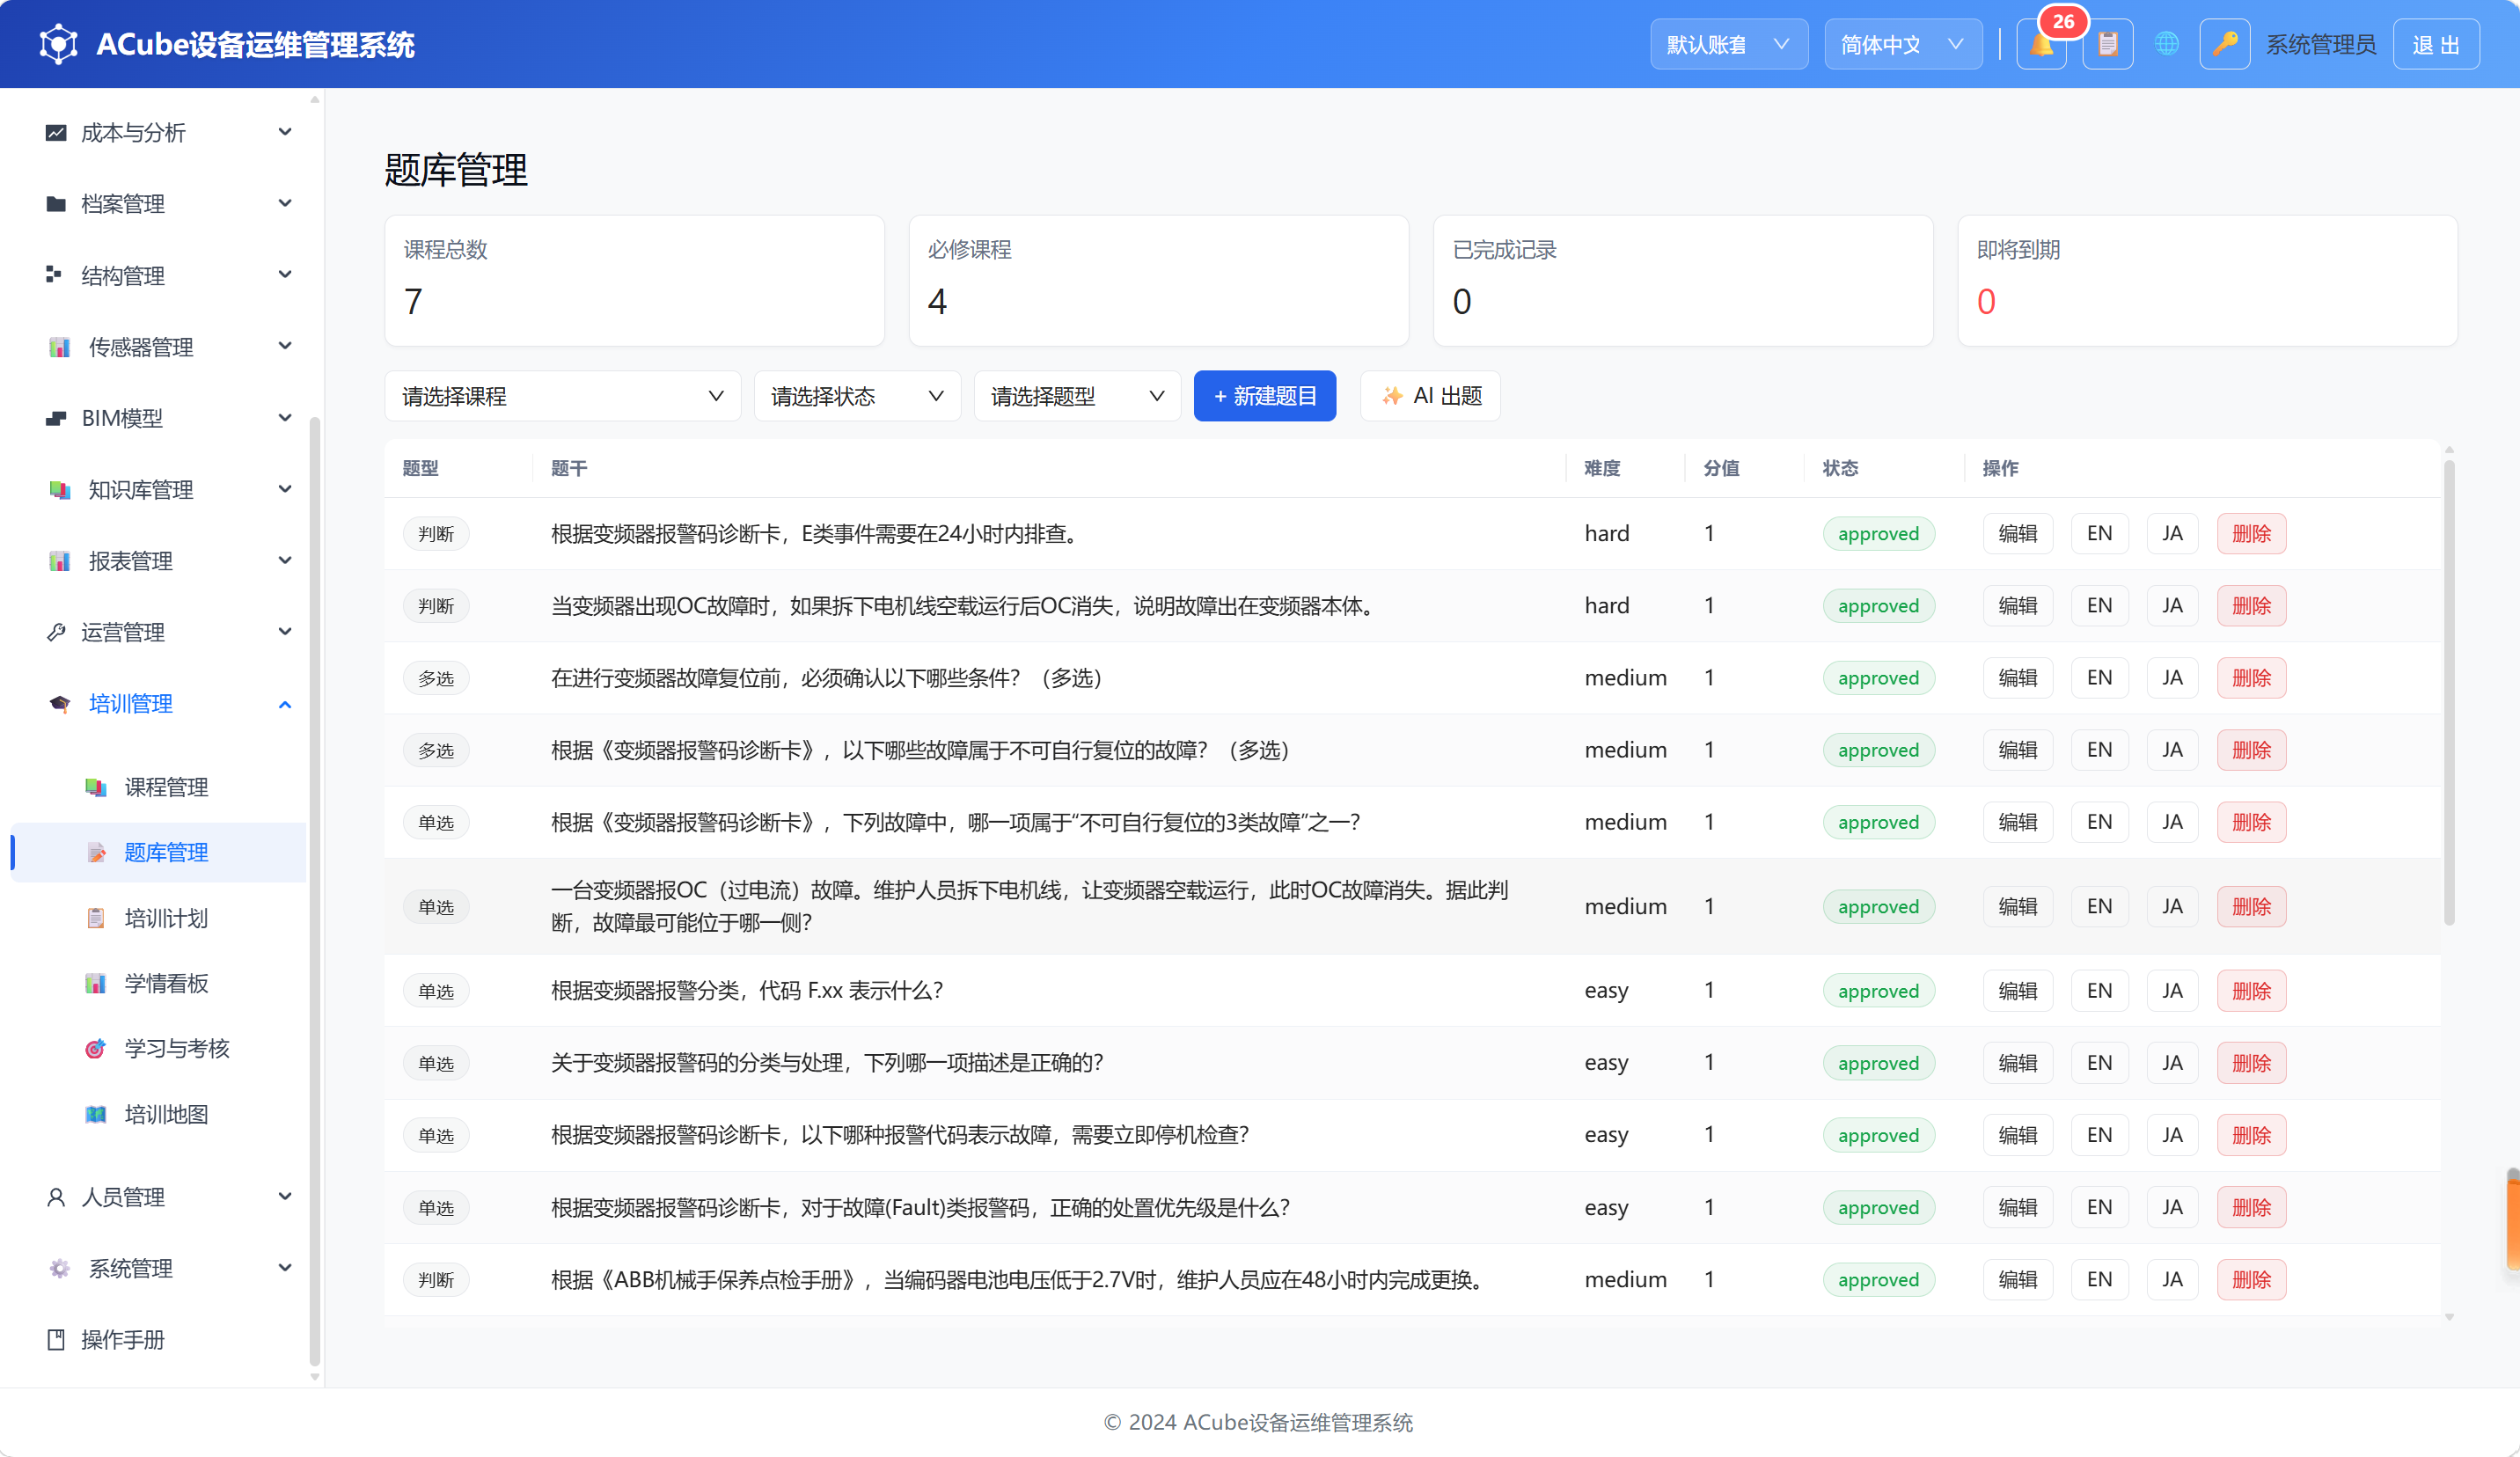Click the 培训地图 map icon
The height and width of the screenshot is (1457, 2520).
point(95,1114)
